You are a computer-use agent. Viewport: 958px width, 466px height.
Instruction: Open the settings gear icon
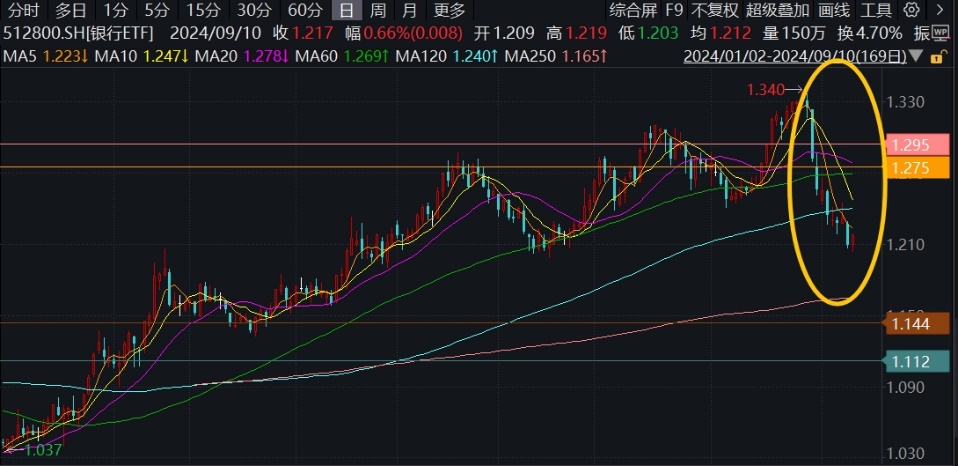(910, 11)
